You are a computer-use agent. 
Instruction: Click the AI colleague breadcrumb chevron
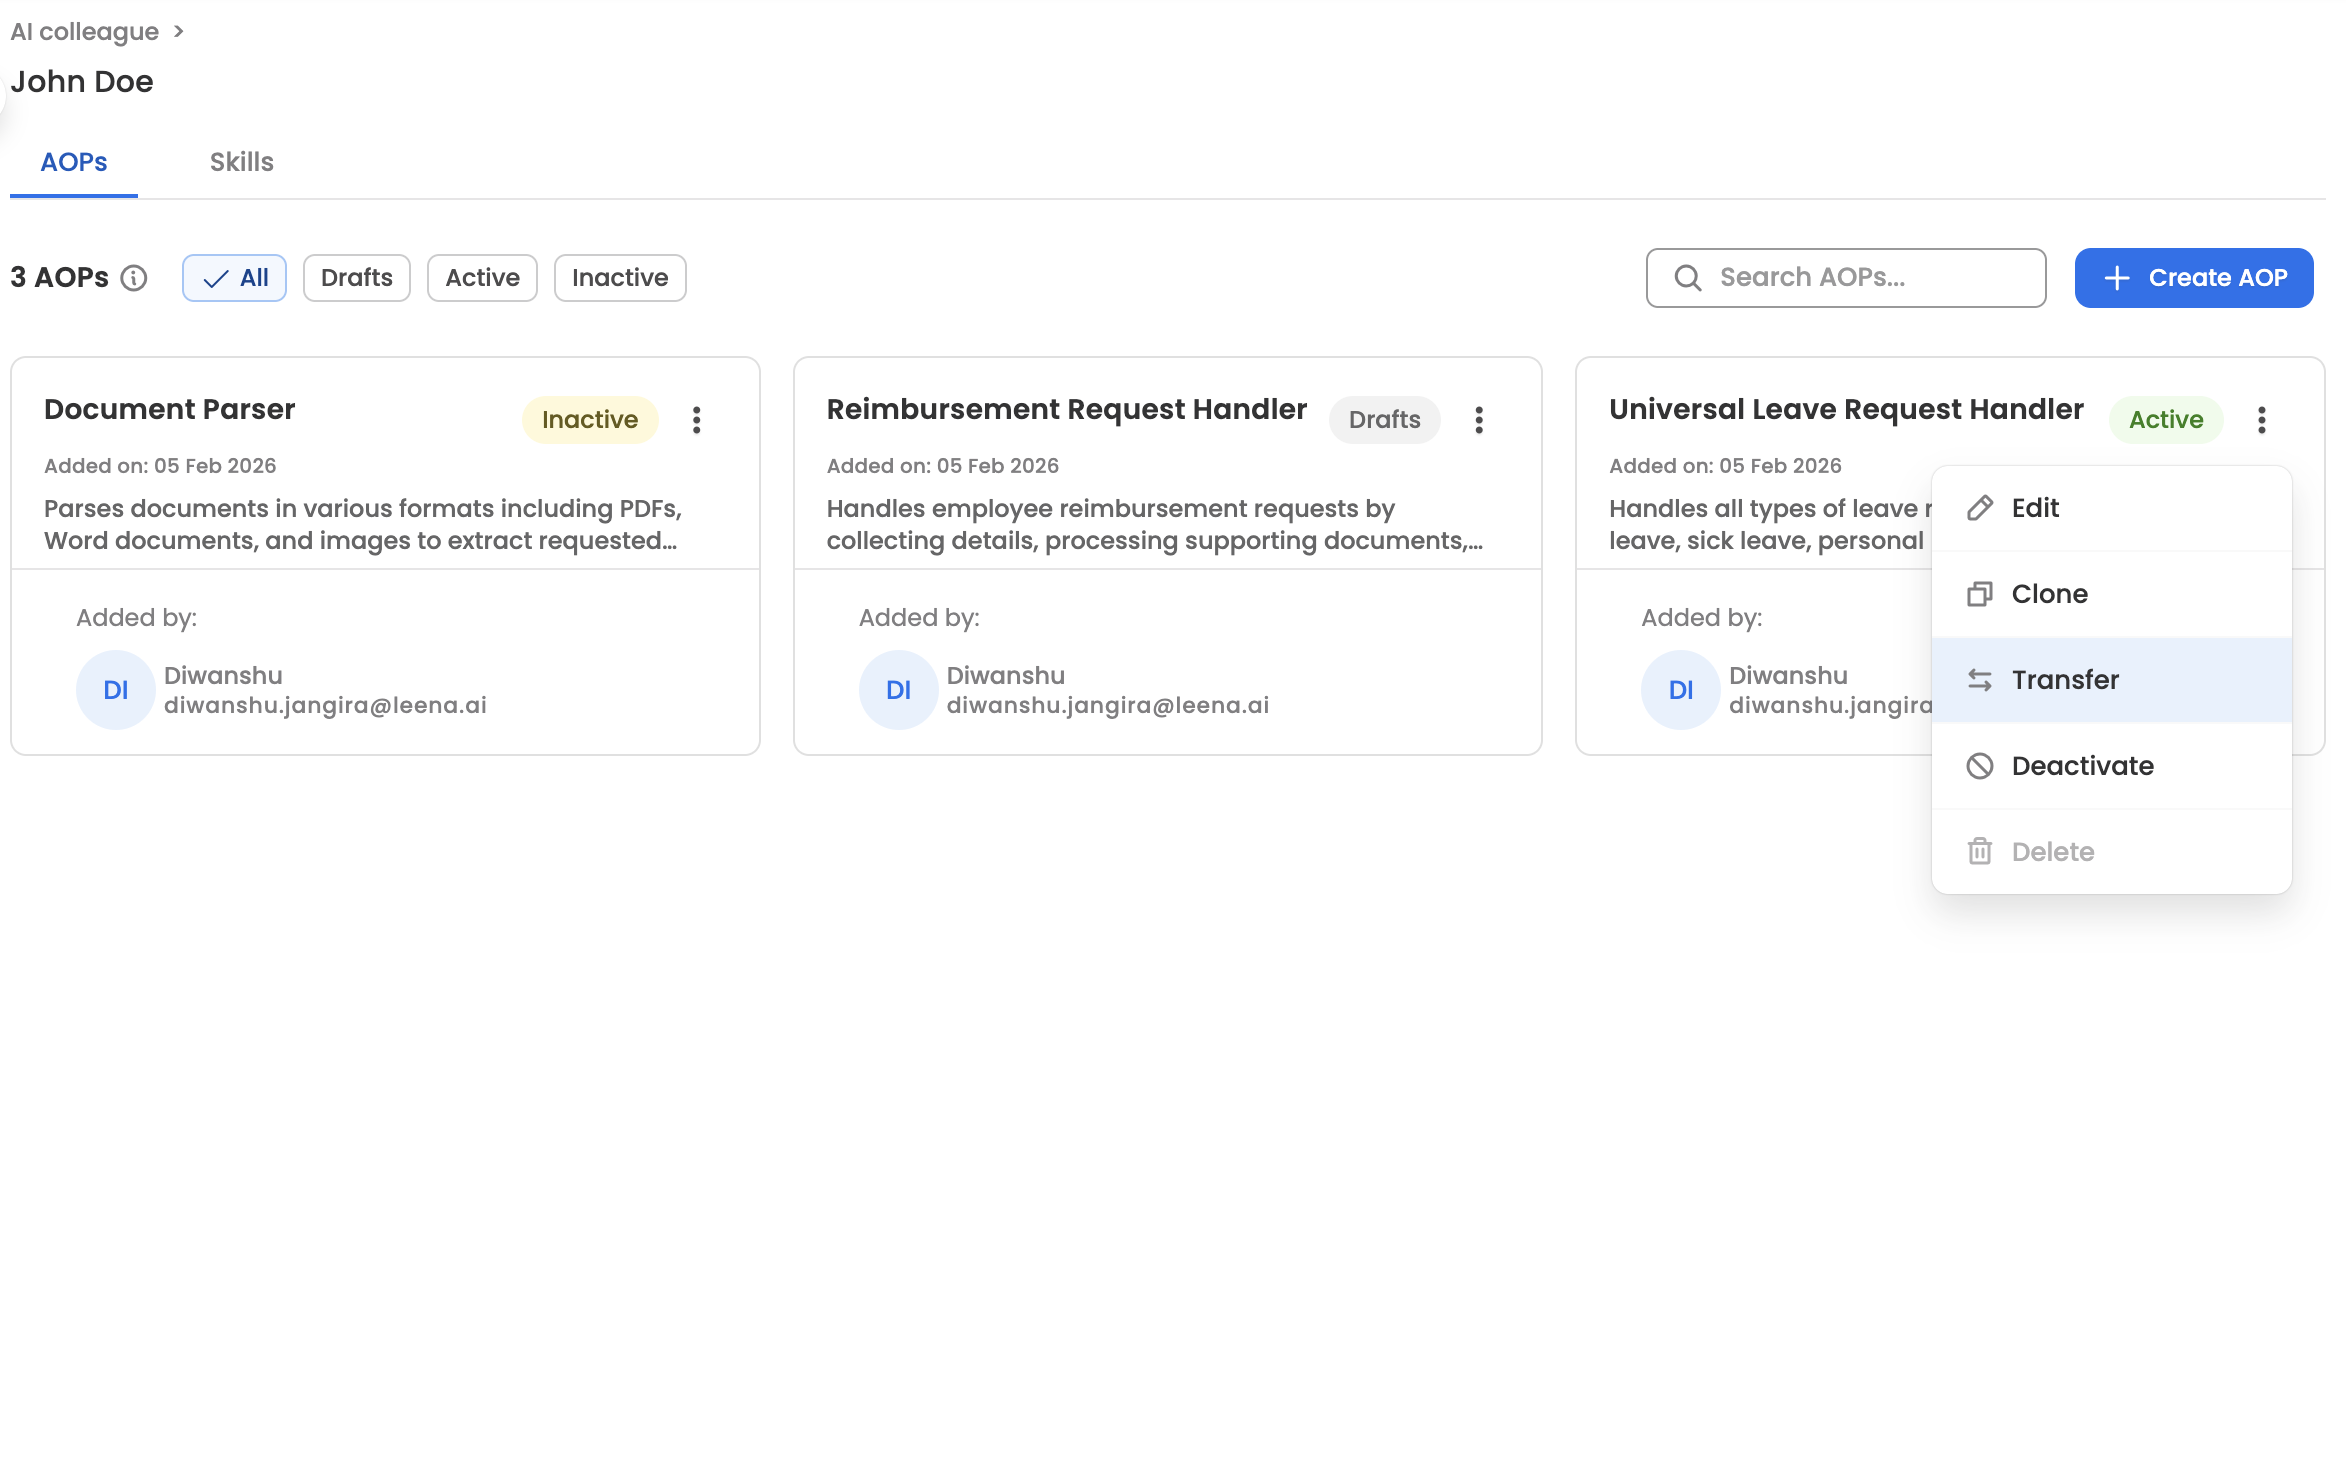pos(179,32)
